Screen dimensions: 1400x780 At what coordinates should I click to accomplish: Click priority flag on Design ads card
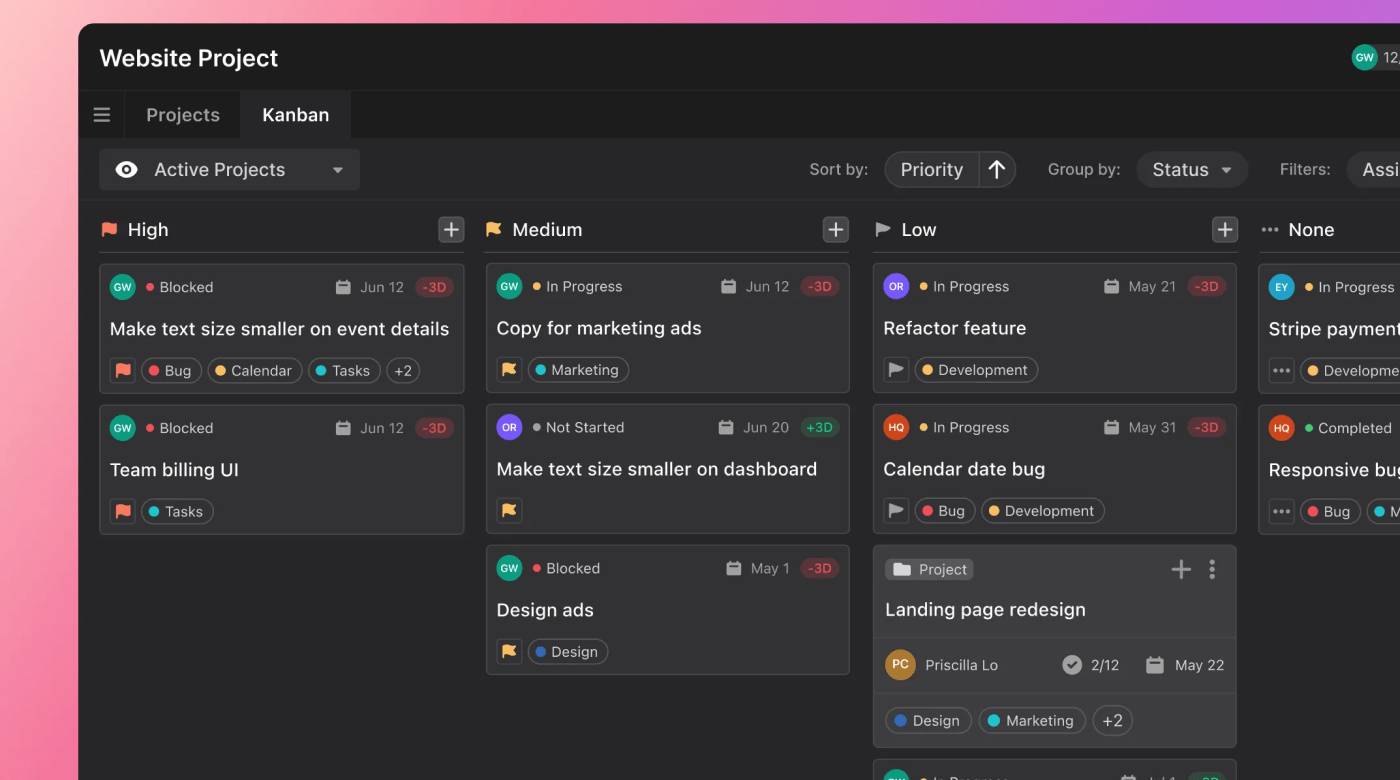509,652
